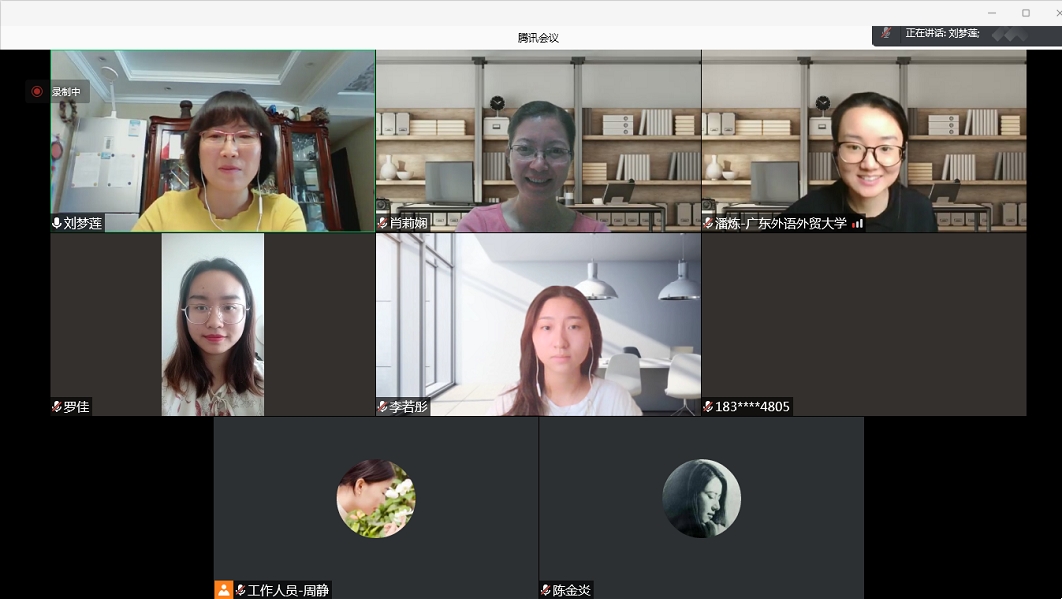Click the red recording indicator icon
This screenshot has height=599, width=1062.
(x=37, y=91)
